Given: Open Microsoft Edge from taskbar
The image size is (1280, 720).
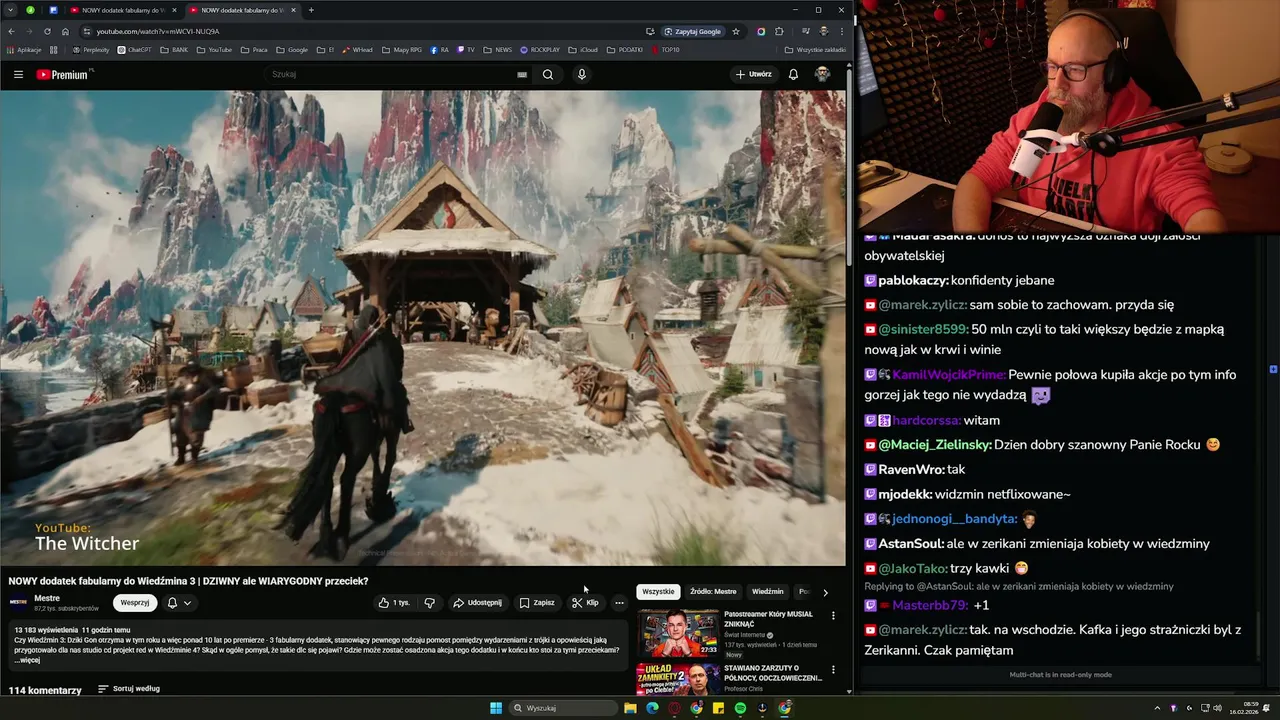Looking at the screenshot, I should 652,708.
